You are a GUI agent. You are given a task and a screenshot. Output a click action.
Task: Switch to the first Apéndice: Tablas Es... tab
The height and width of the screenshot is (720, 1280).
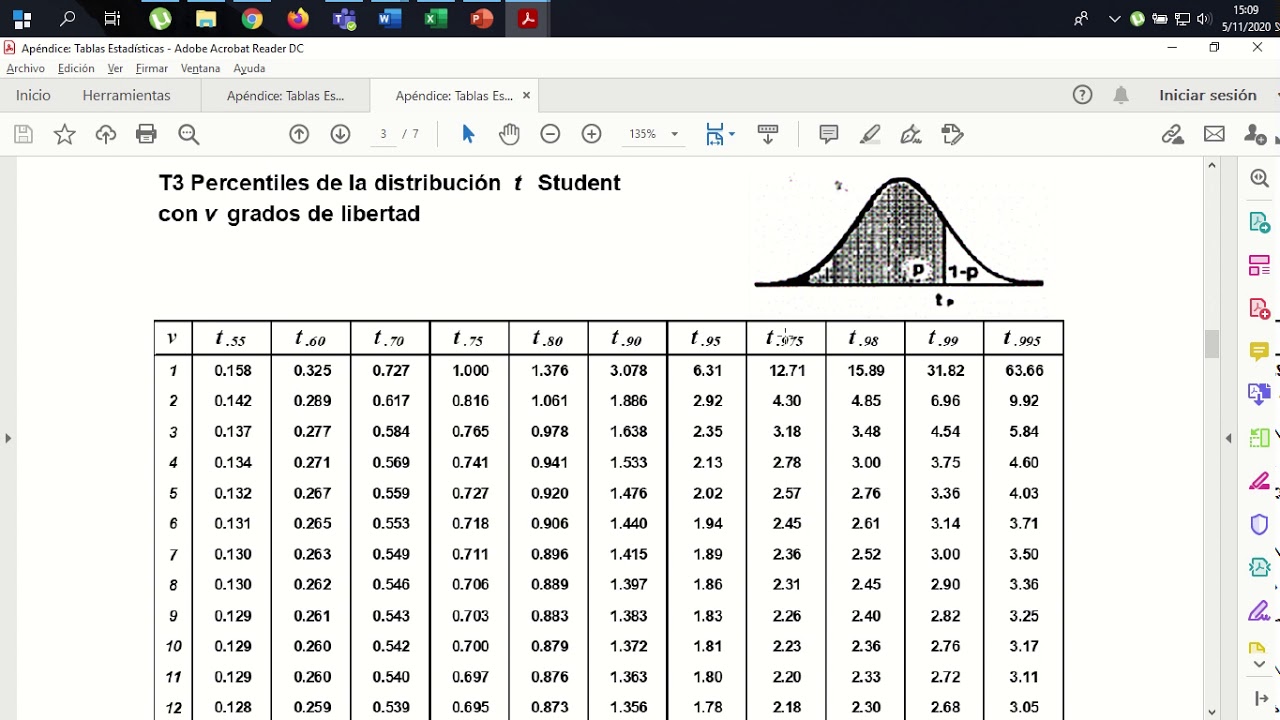(x=285, y=96)
